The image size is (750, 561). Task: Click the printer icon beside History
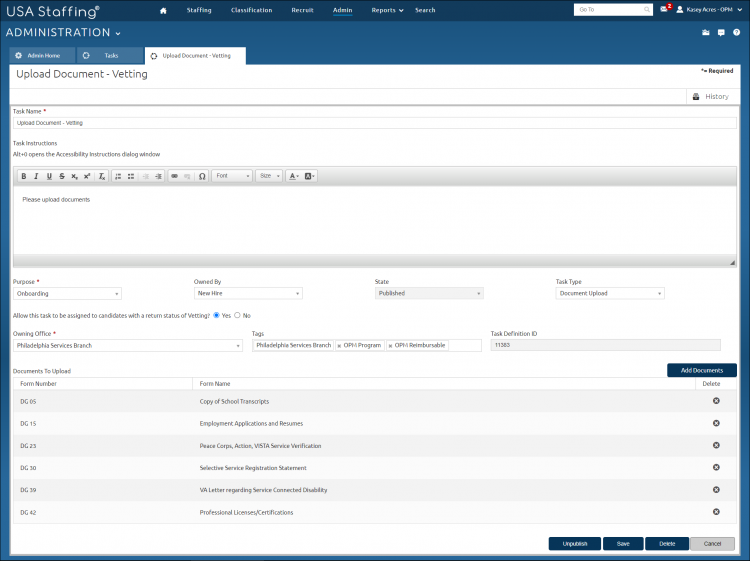pyautogui.click(x=696, y=97)
